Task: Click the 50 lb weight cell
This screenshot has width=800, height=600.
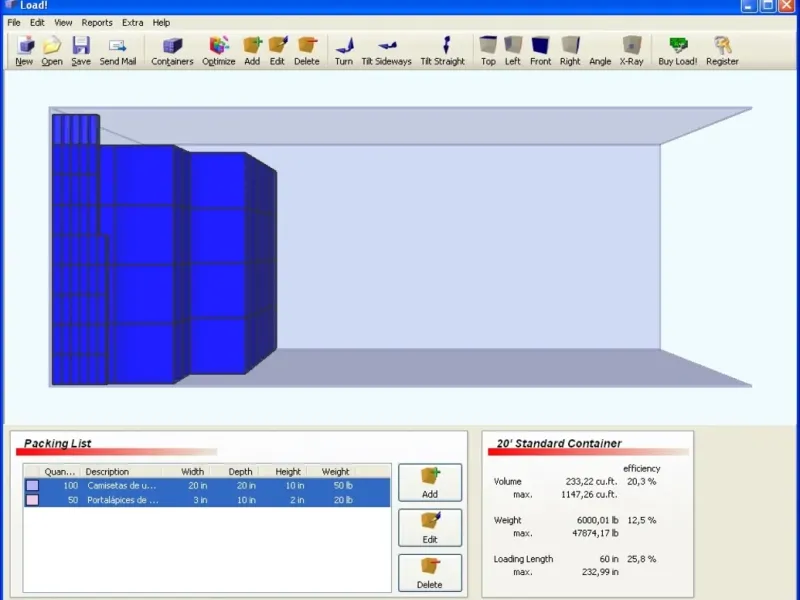Action: point(343,485)
